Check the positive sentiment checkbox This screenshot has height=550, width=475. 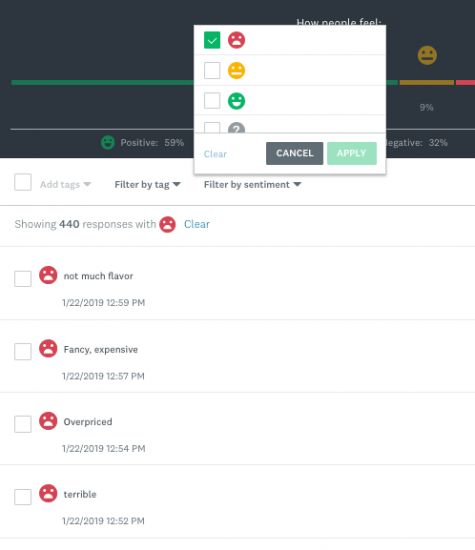[x=212, y=101]
